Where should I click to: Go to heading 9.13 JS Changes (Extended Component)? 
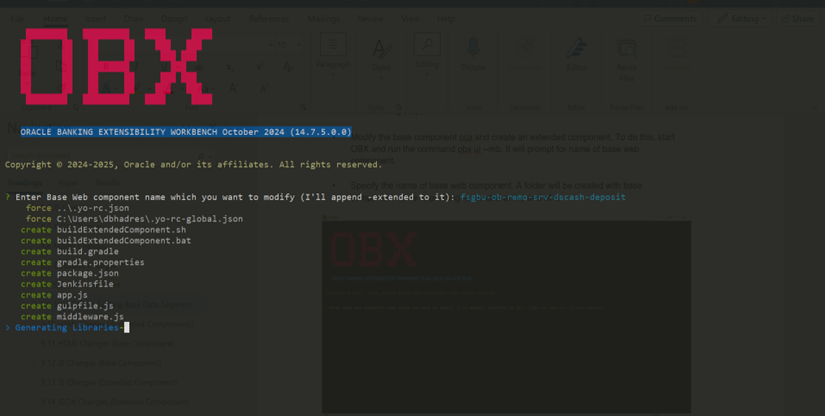109,382
